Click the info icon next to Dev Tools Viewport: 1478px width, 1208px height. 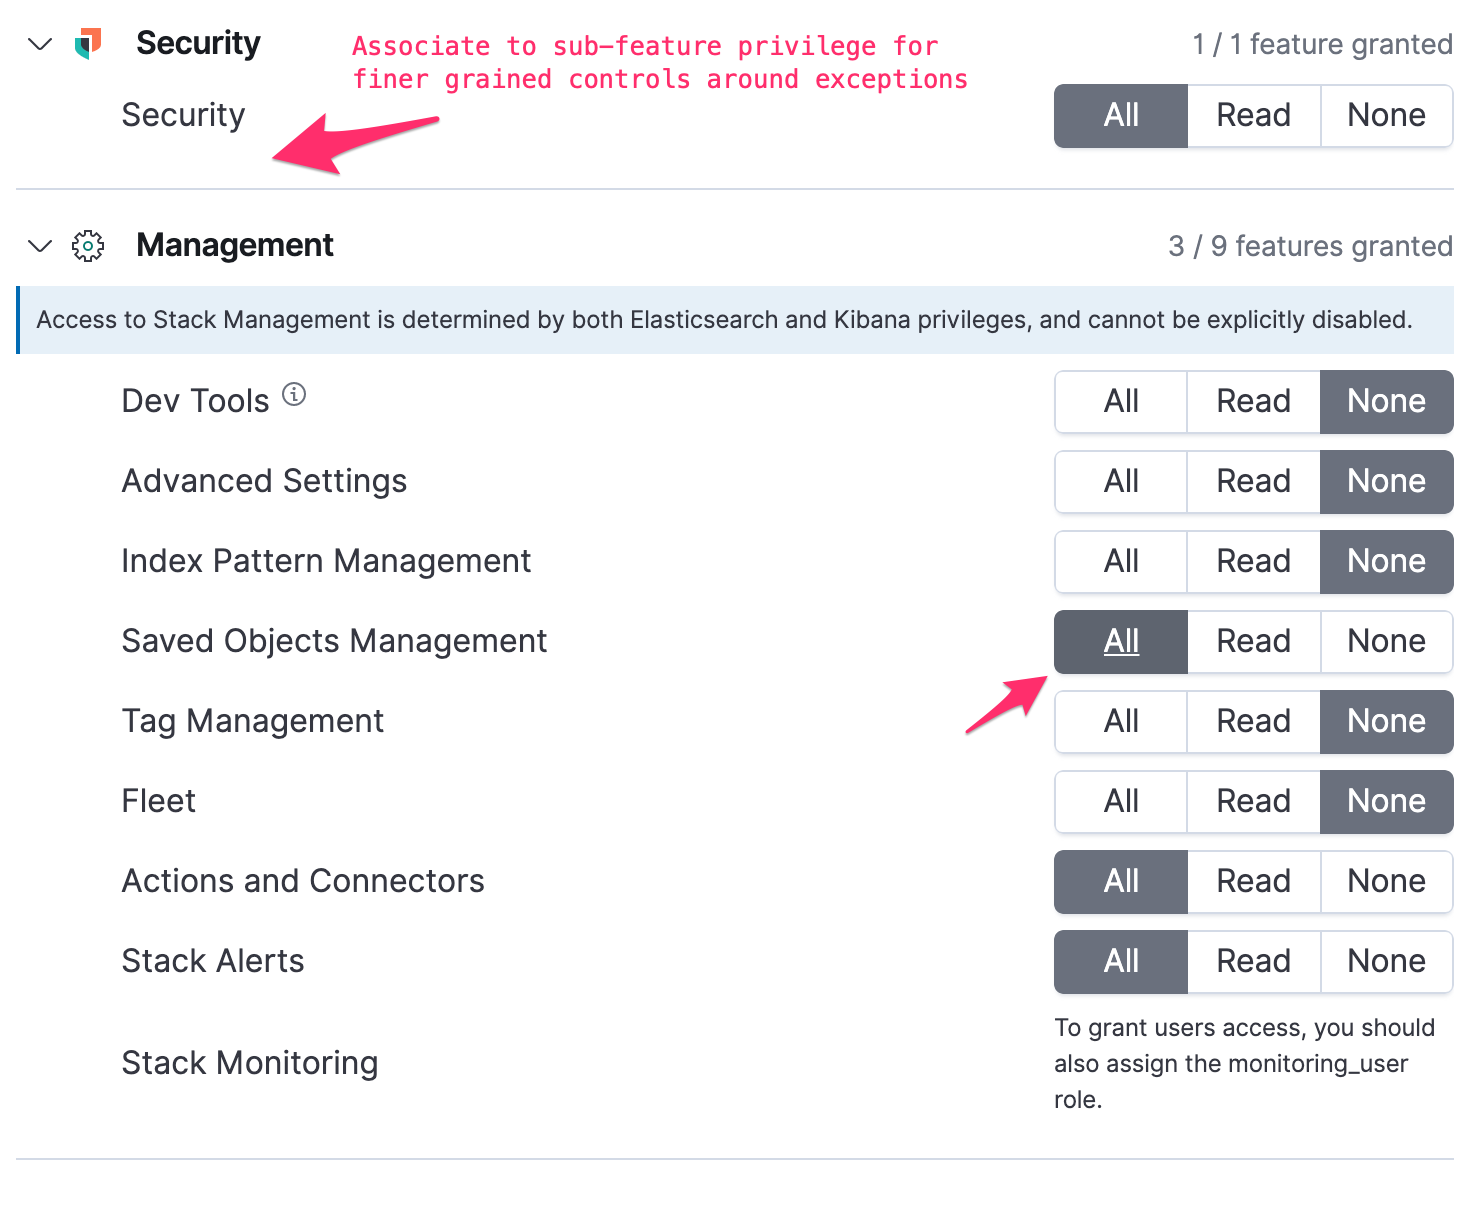pos(294,394)
